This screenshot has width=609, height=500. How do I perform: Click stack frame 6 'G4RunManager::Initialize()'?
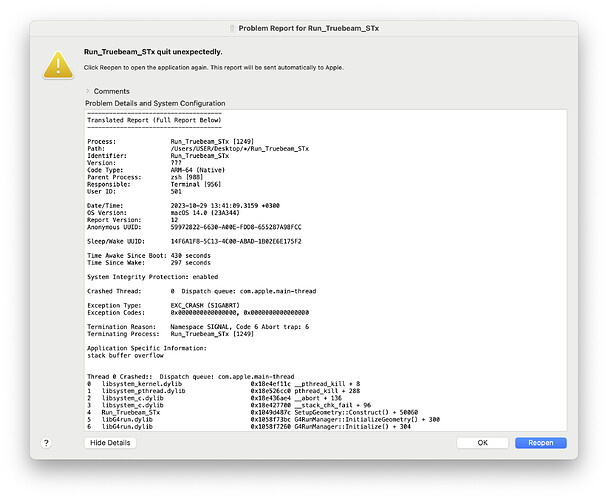(x=249, y=427)
